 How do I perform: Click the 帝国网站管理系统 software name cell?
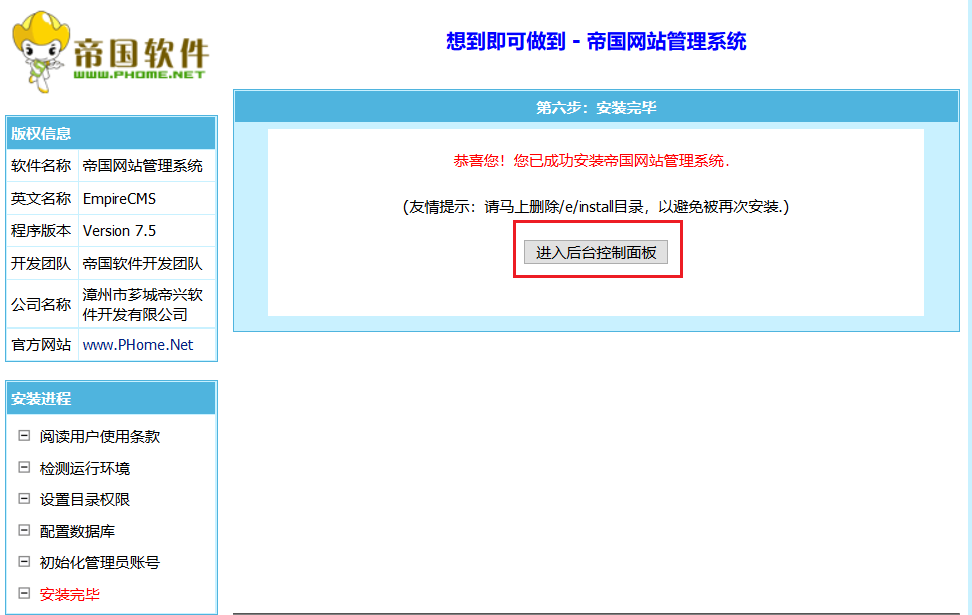147,166
